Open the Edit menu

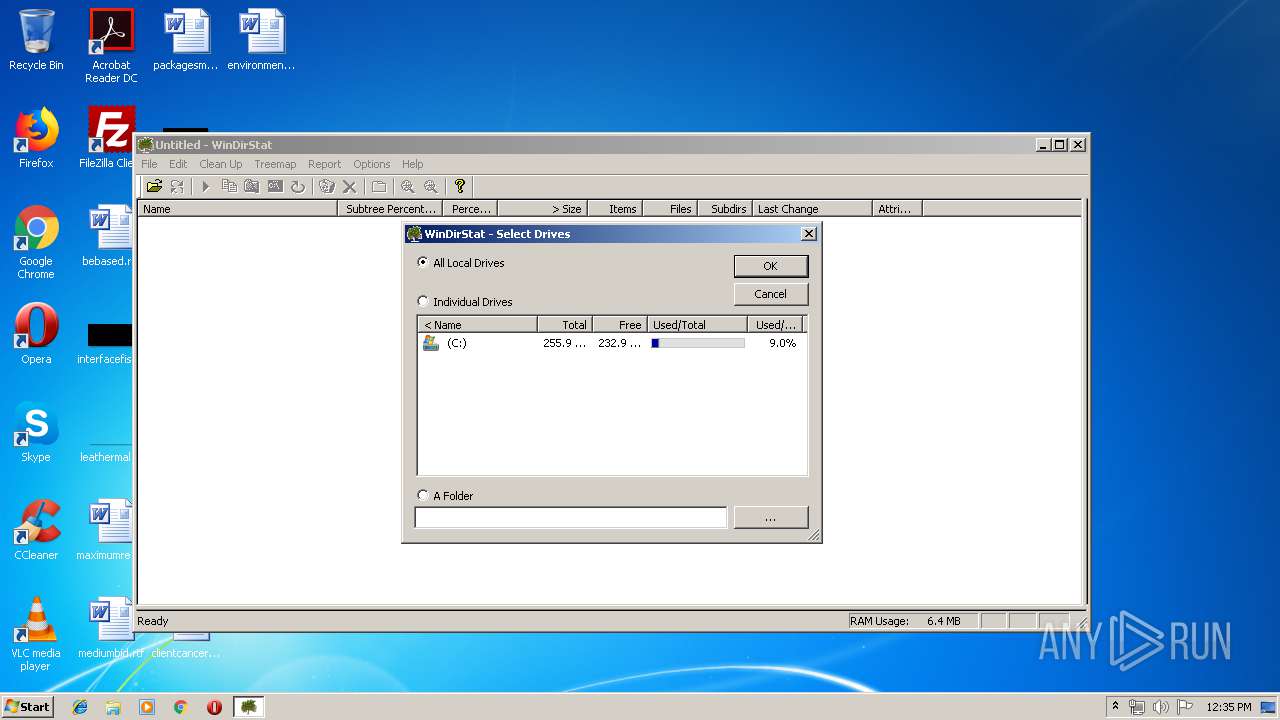click(x=178, y=164)
